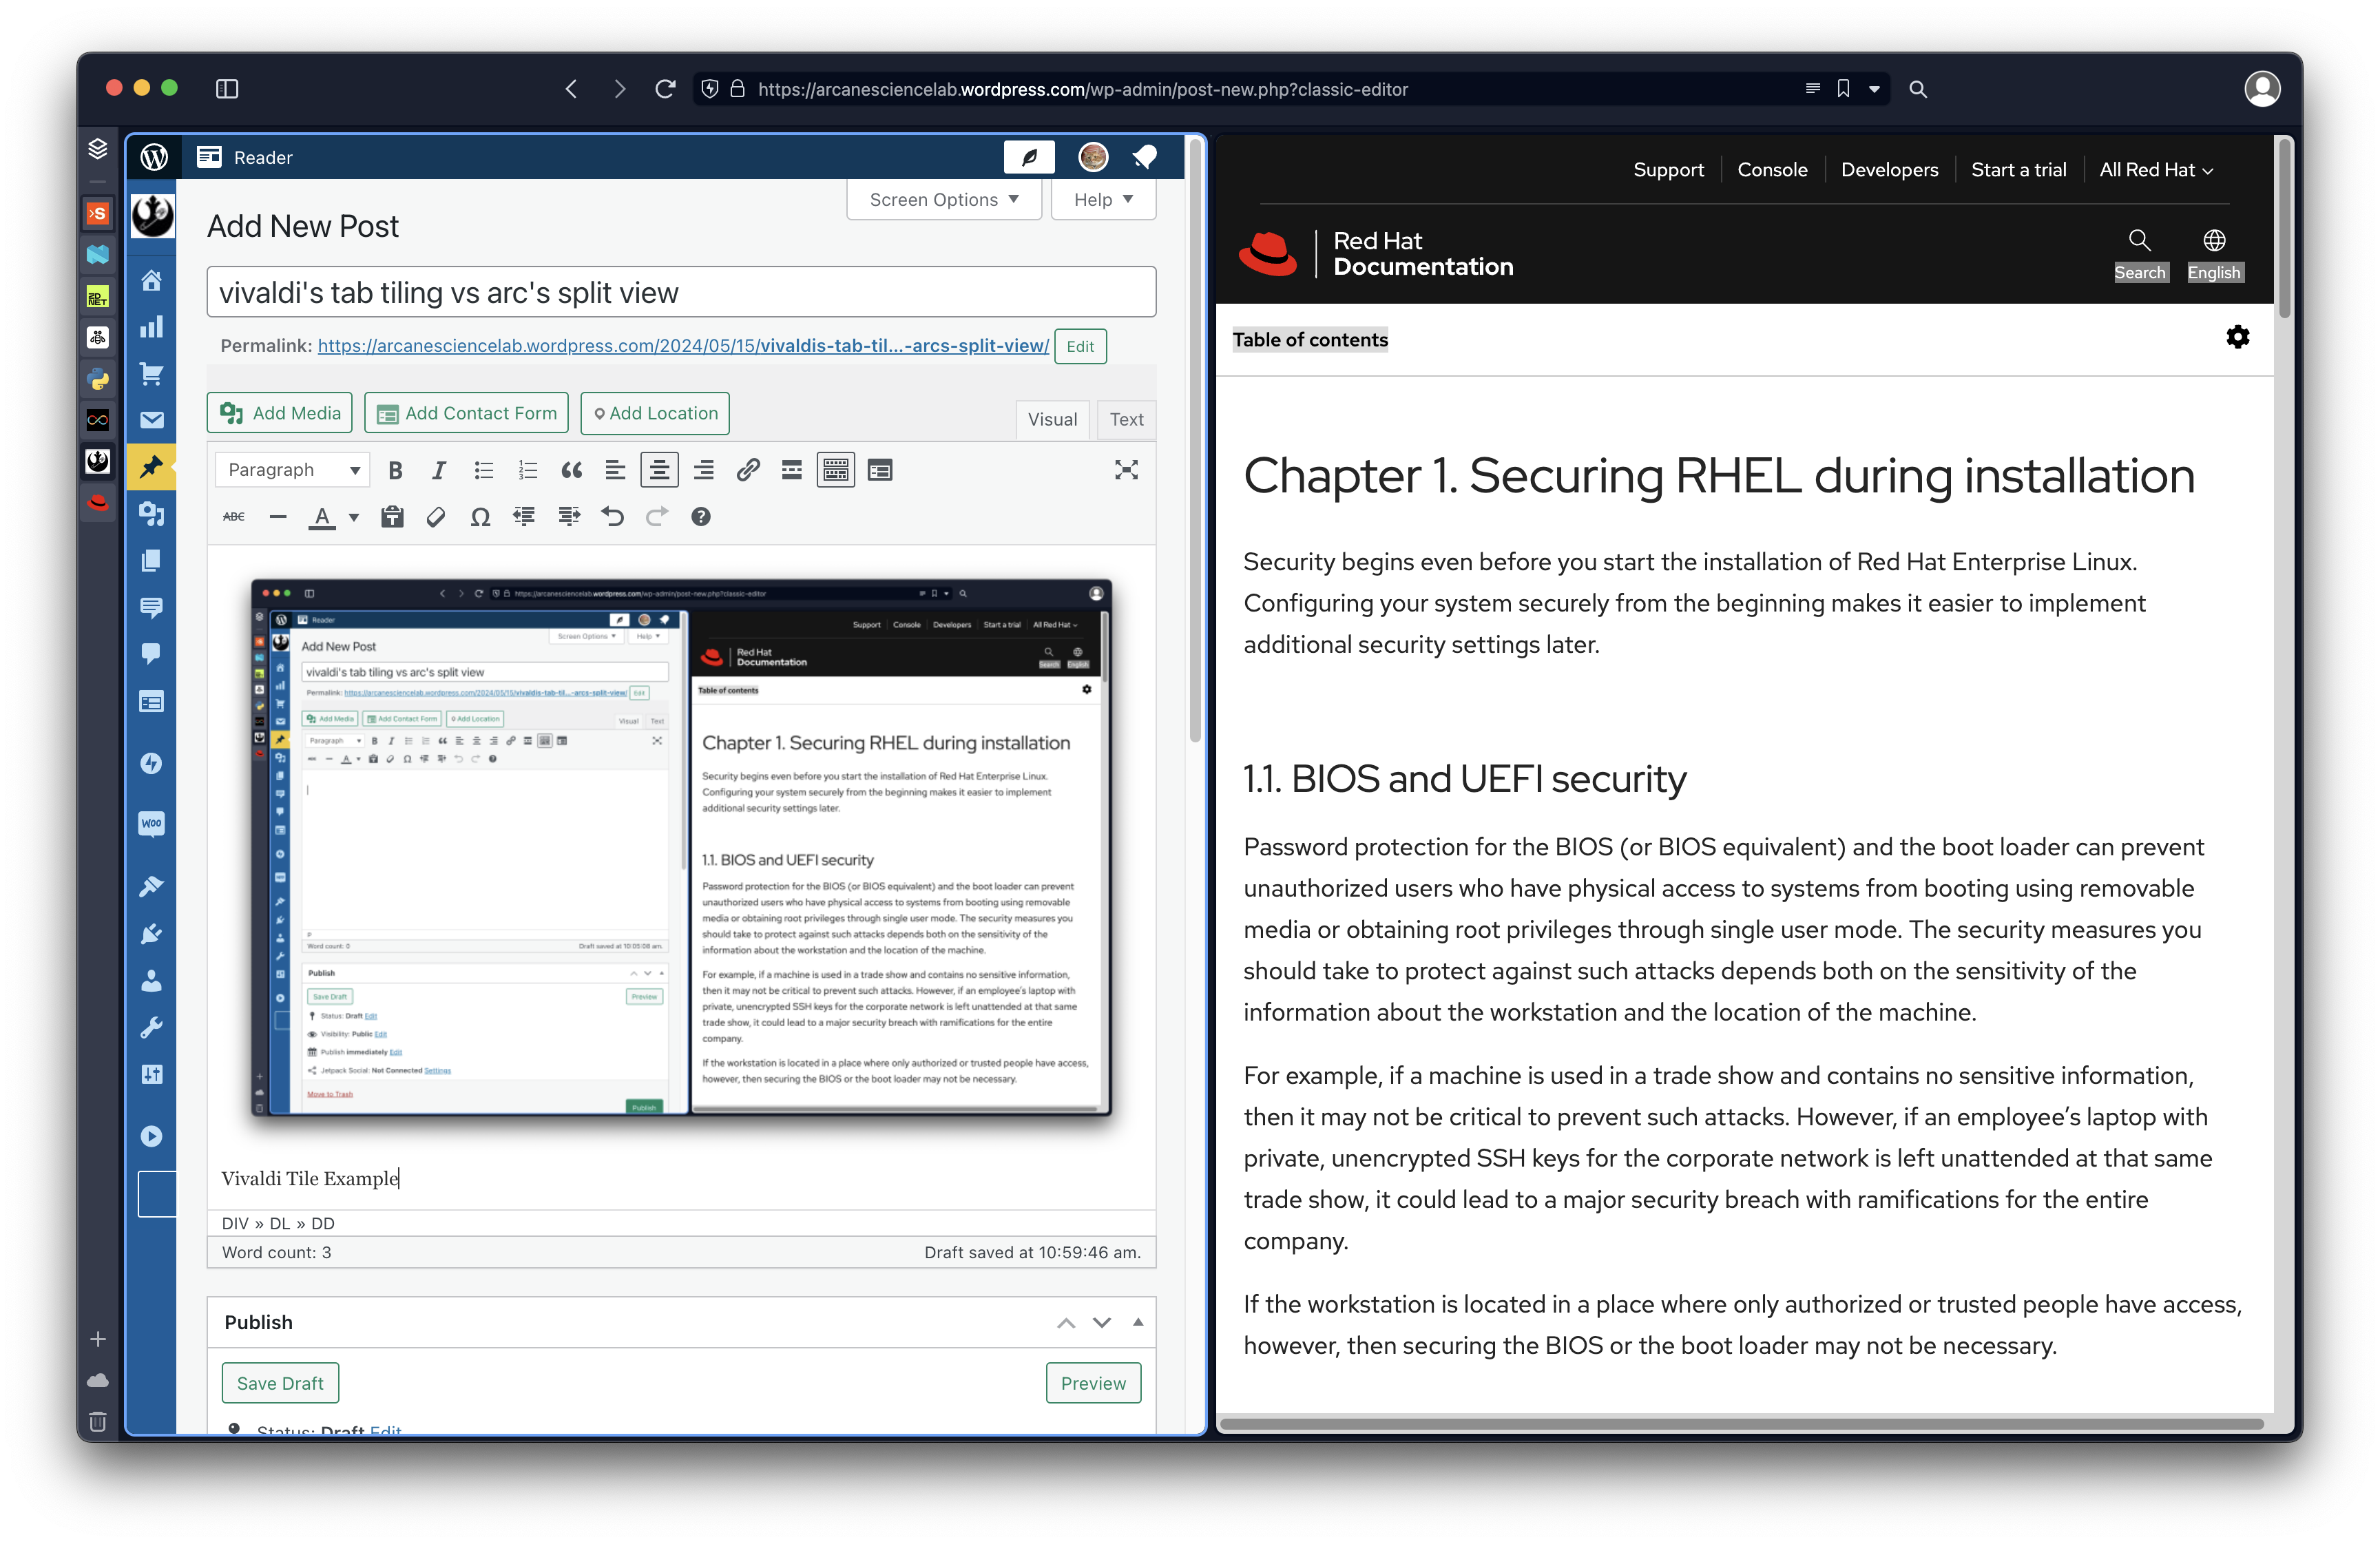The height and width of the screenshot is (1544, 2380).
Task: Open Developers in Red Hat nav
Action: coord(1889,170)
